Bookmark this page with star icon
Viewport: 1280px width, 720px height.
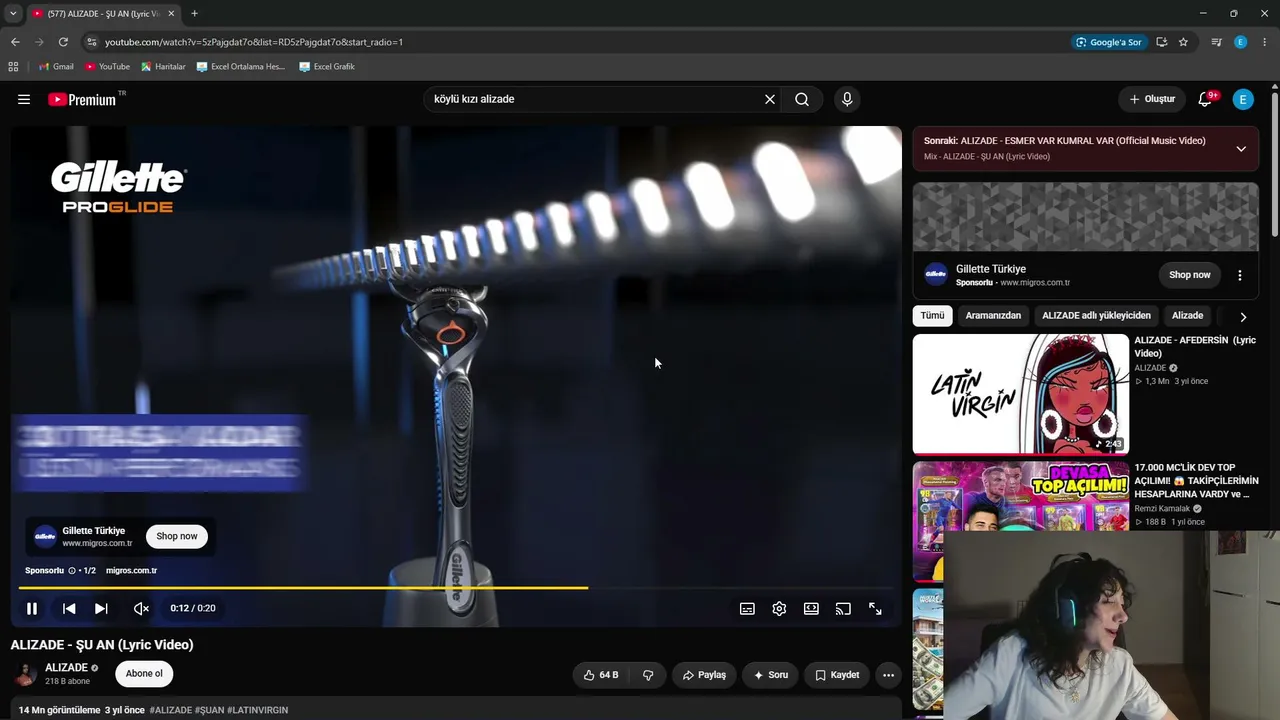coord(1184,42)
